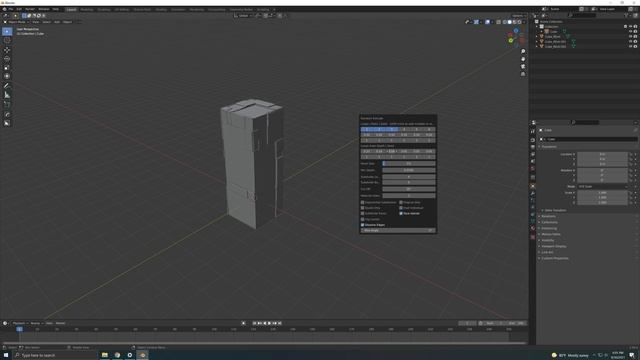This screenshot has width=640, height=360.
Task: Open the Blender logo menu
Action: 4,9
